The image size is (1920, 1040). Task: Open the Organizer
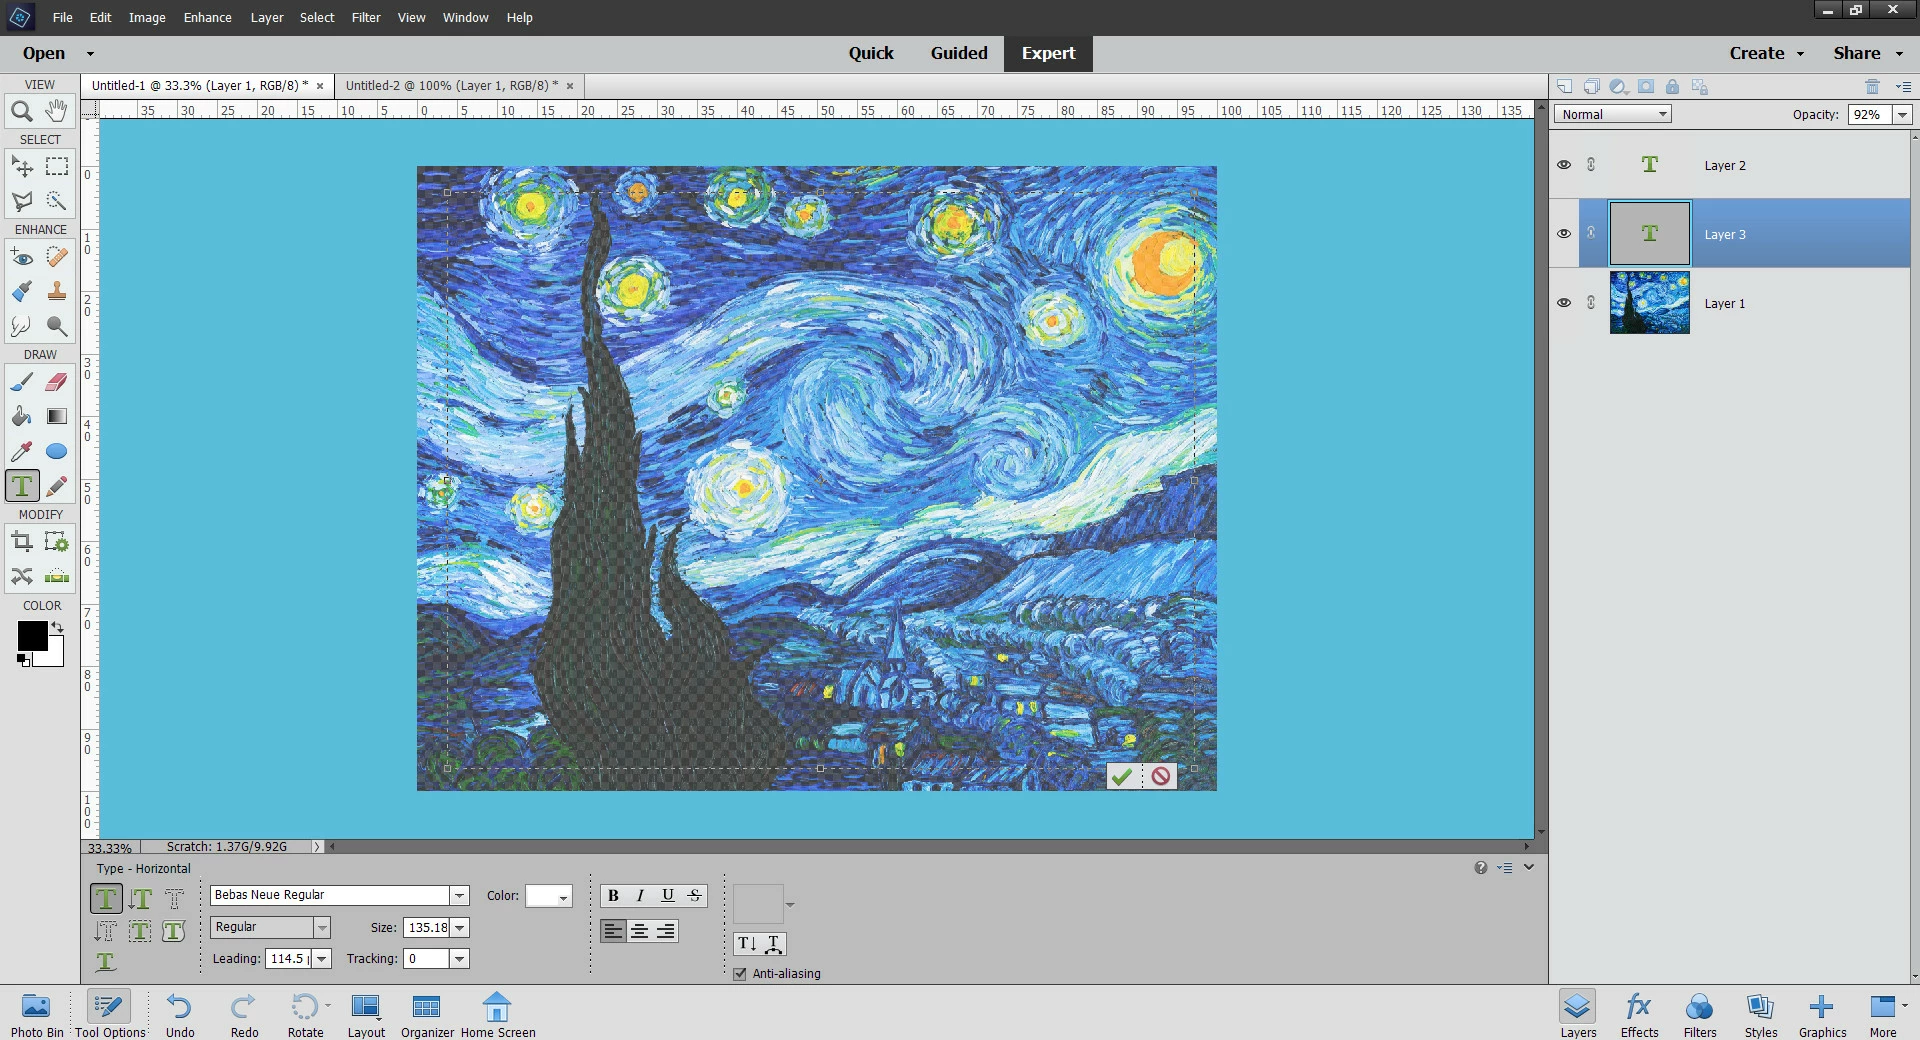[427, 1014]
